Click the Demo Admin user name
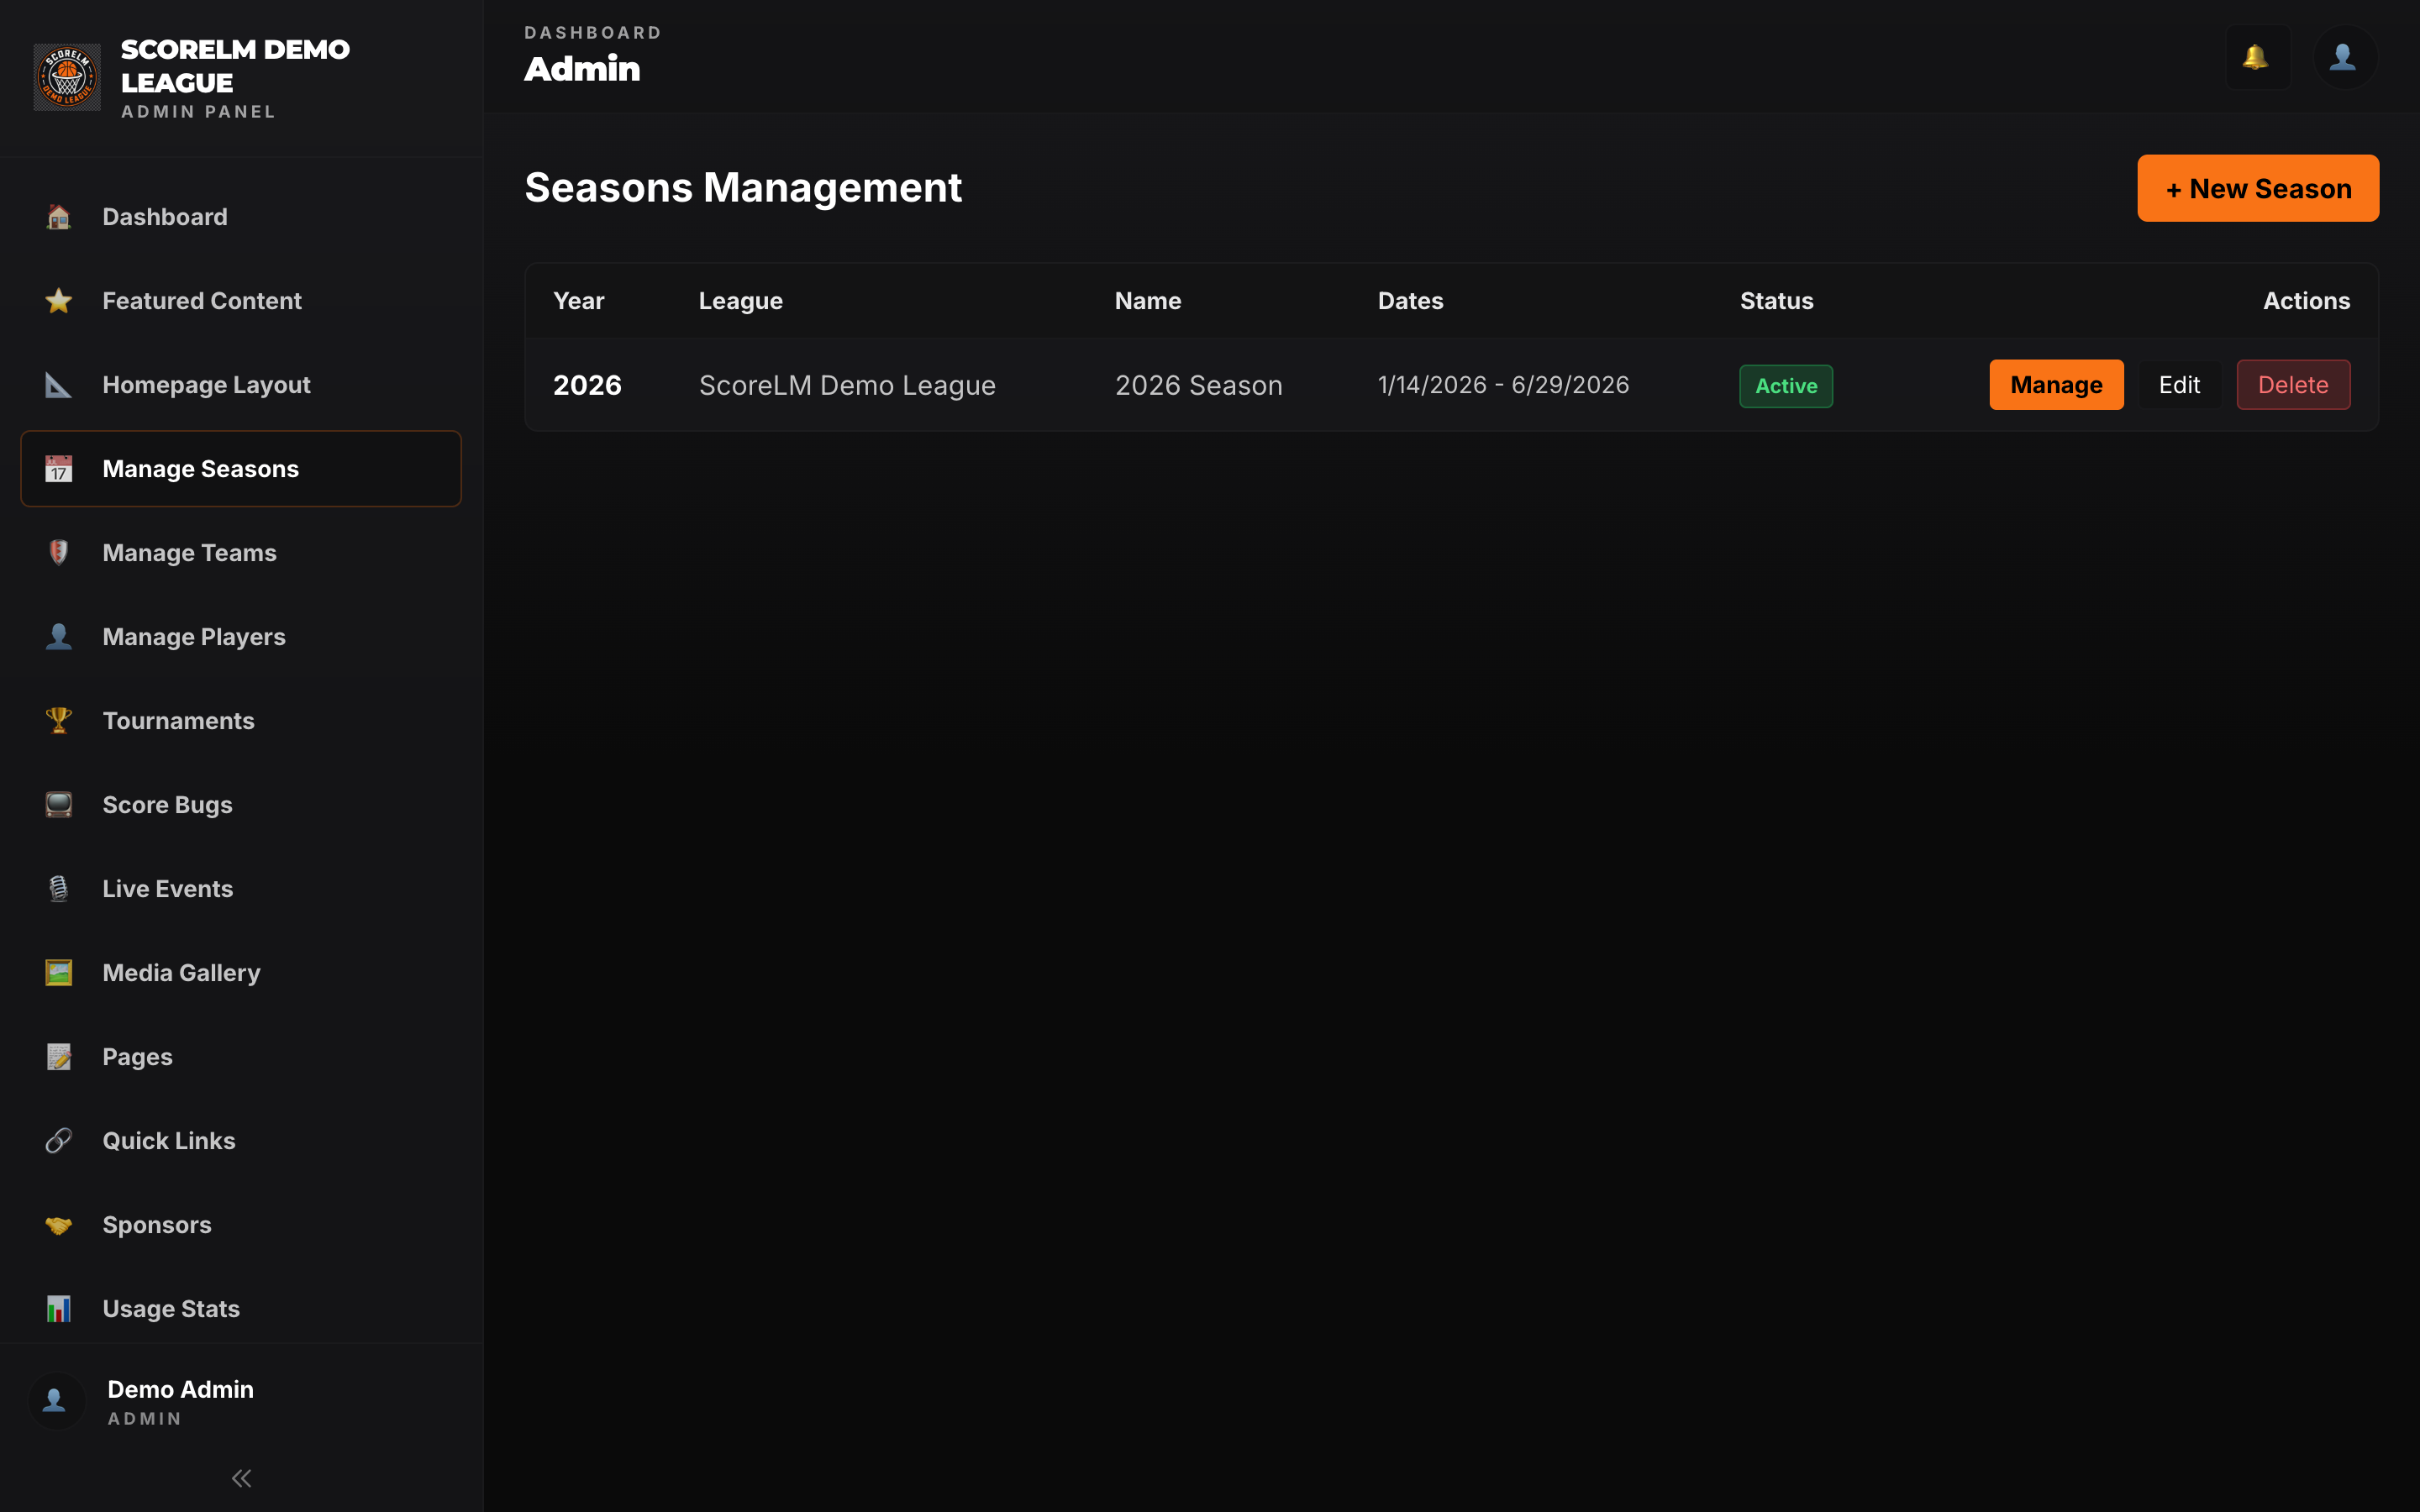2420x1512 pixels. click(180, 1389)
